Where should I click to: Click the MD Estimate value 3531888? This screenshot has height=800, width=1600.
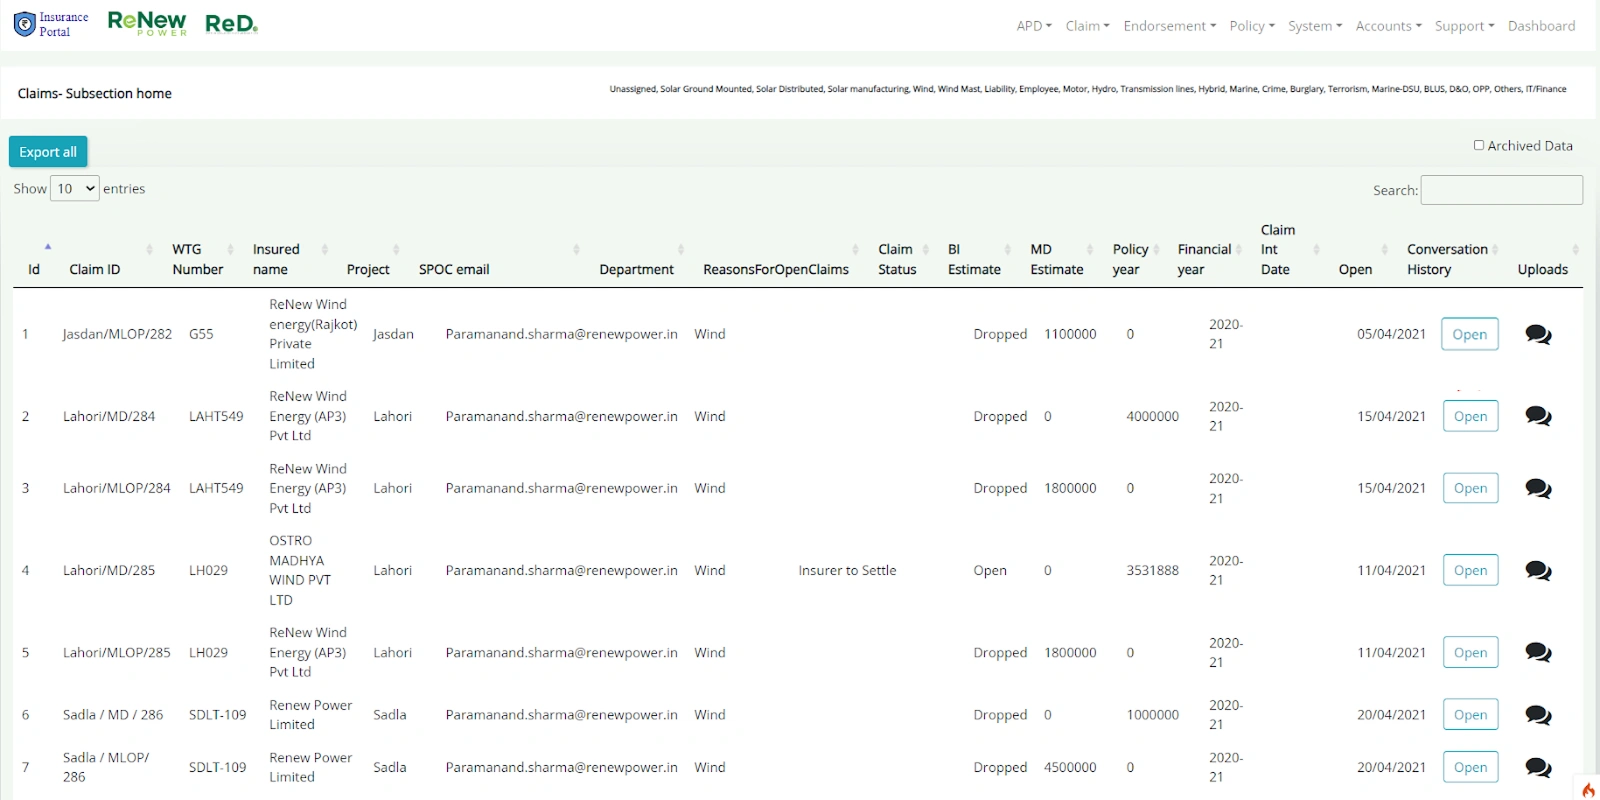coord(1152,570)
